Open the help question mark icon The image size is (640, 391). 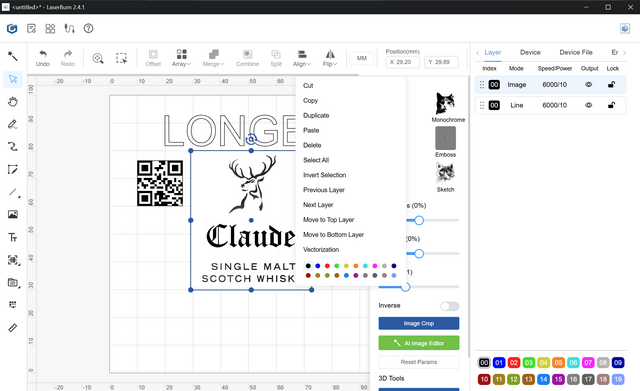[x=89, y=29]
